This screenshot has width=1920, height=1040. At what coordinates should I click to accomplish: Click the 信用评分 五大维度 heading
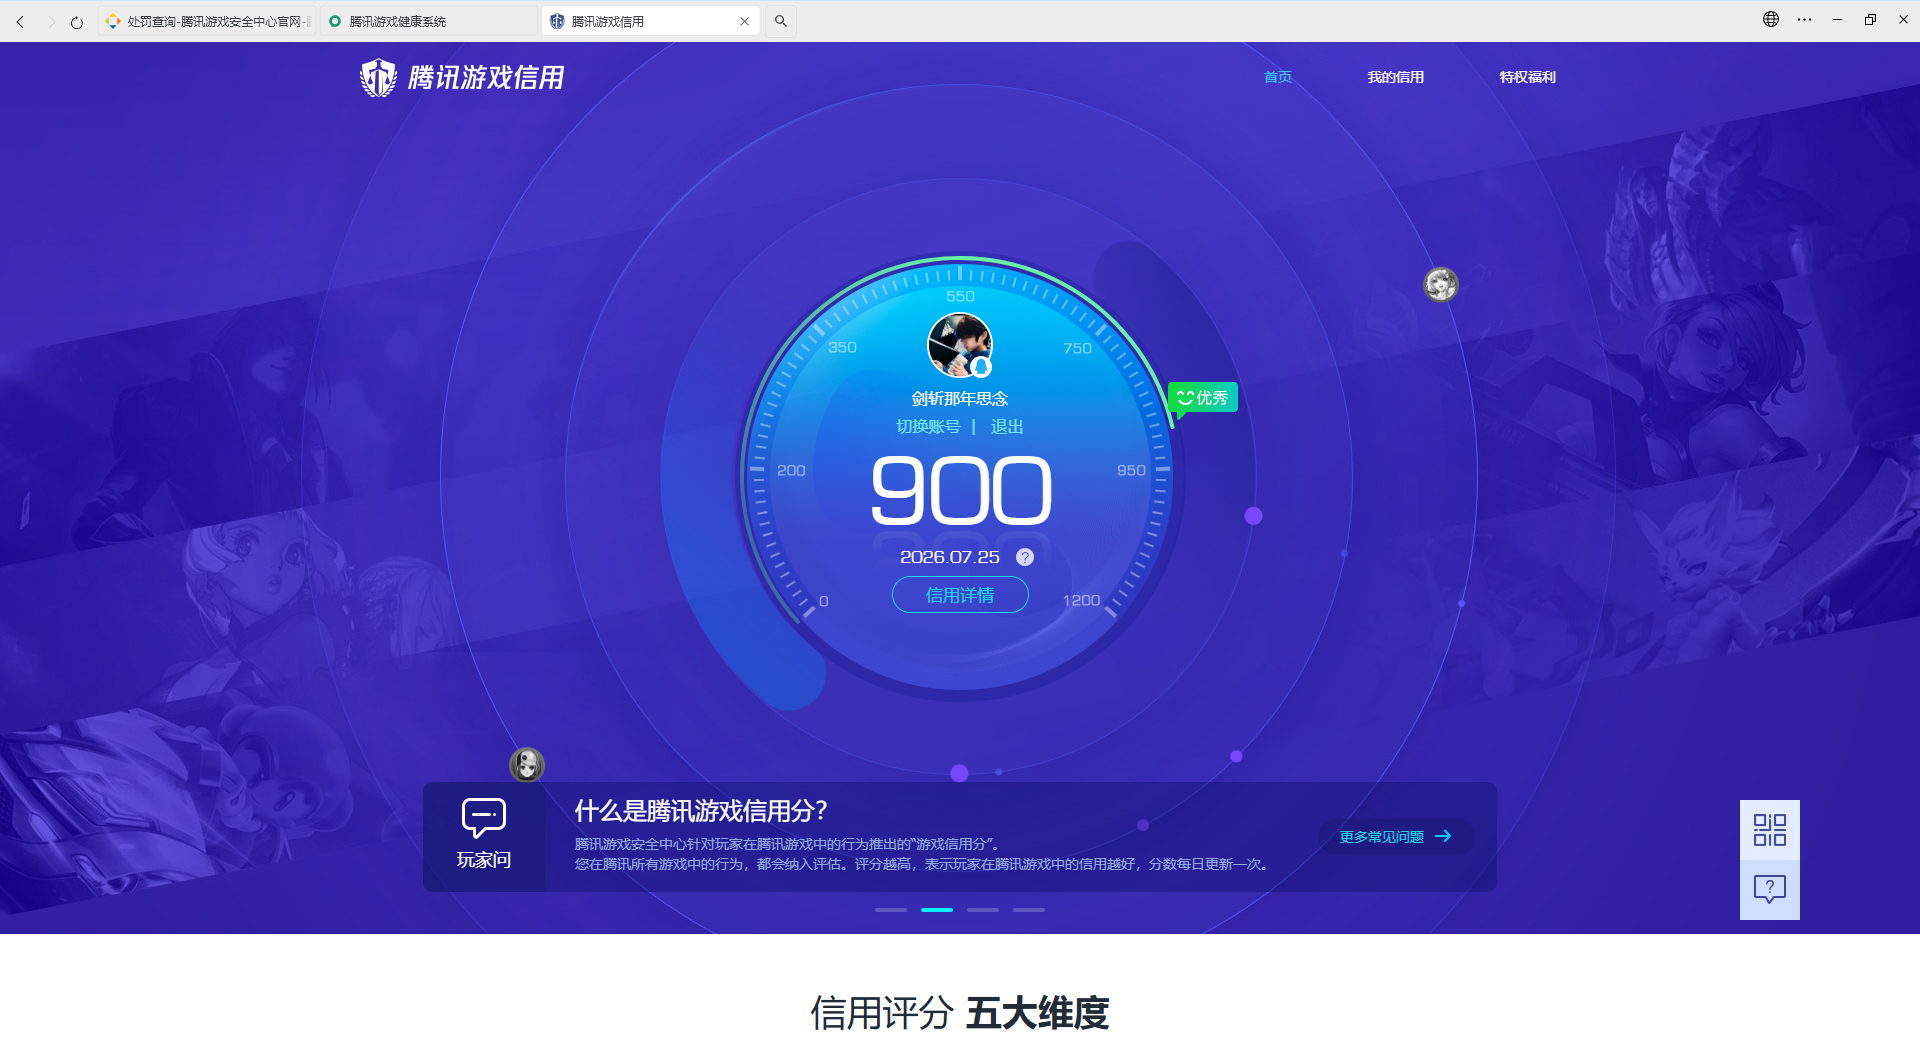click(960, 1013)
